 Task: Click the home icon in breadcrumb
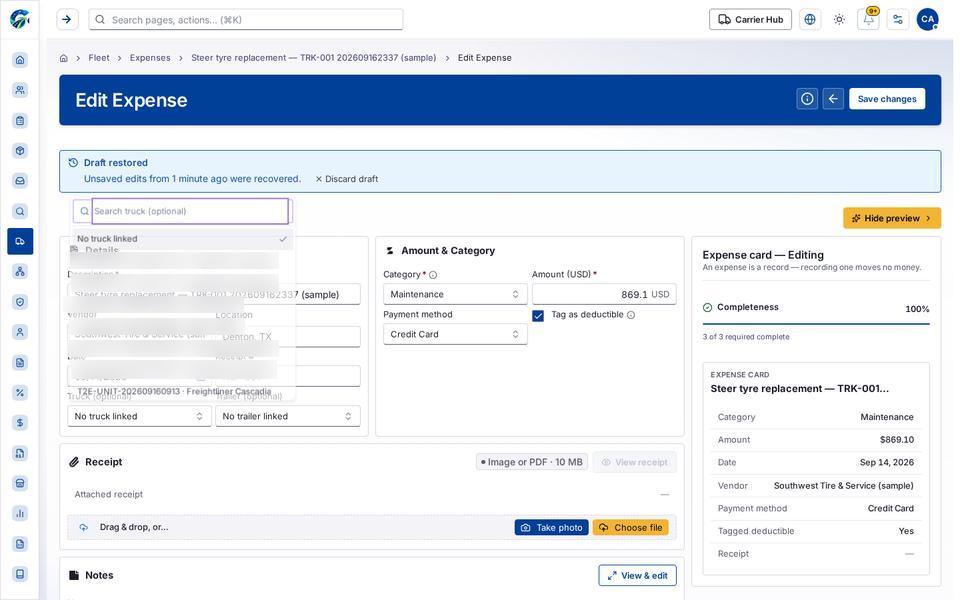click(64, 58)
